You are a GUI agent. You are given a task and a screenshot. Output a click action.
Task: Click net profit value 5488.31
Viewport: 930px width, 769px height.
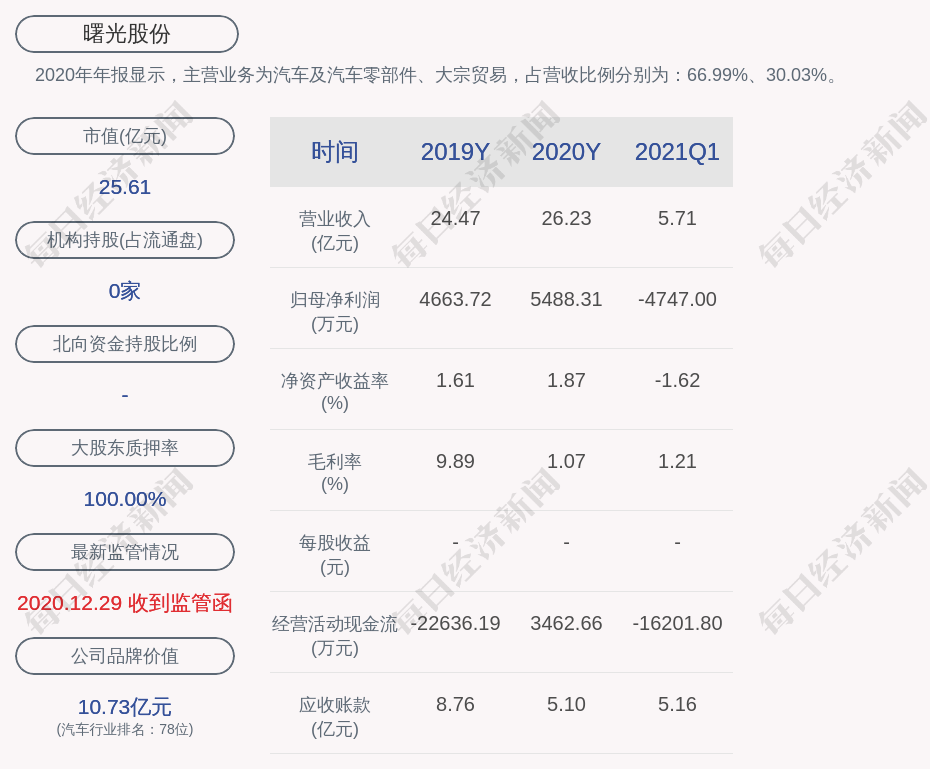[x=566, y=299]
